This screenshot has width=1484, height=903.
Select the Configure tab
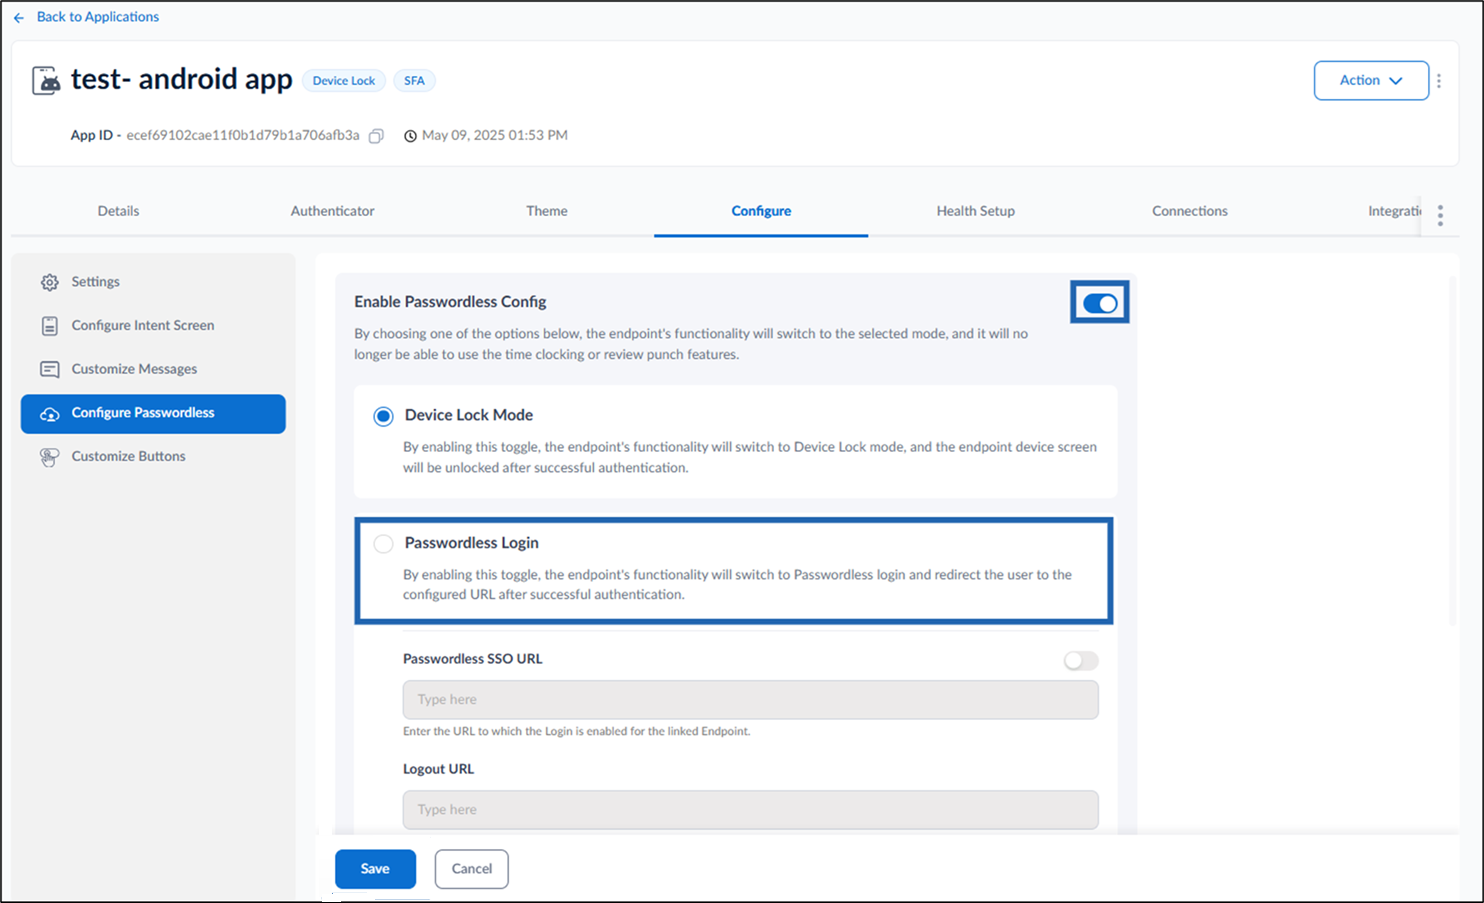click(761, 211)
